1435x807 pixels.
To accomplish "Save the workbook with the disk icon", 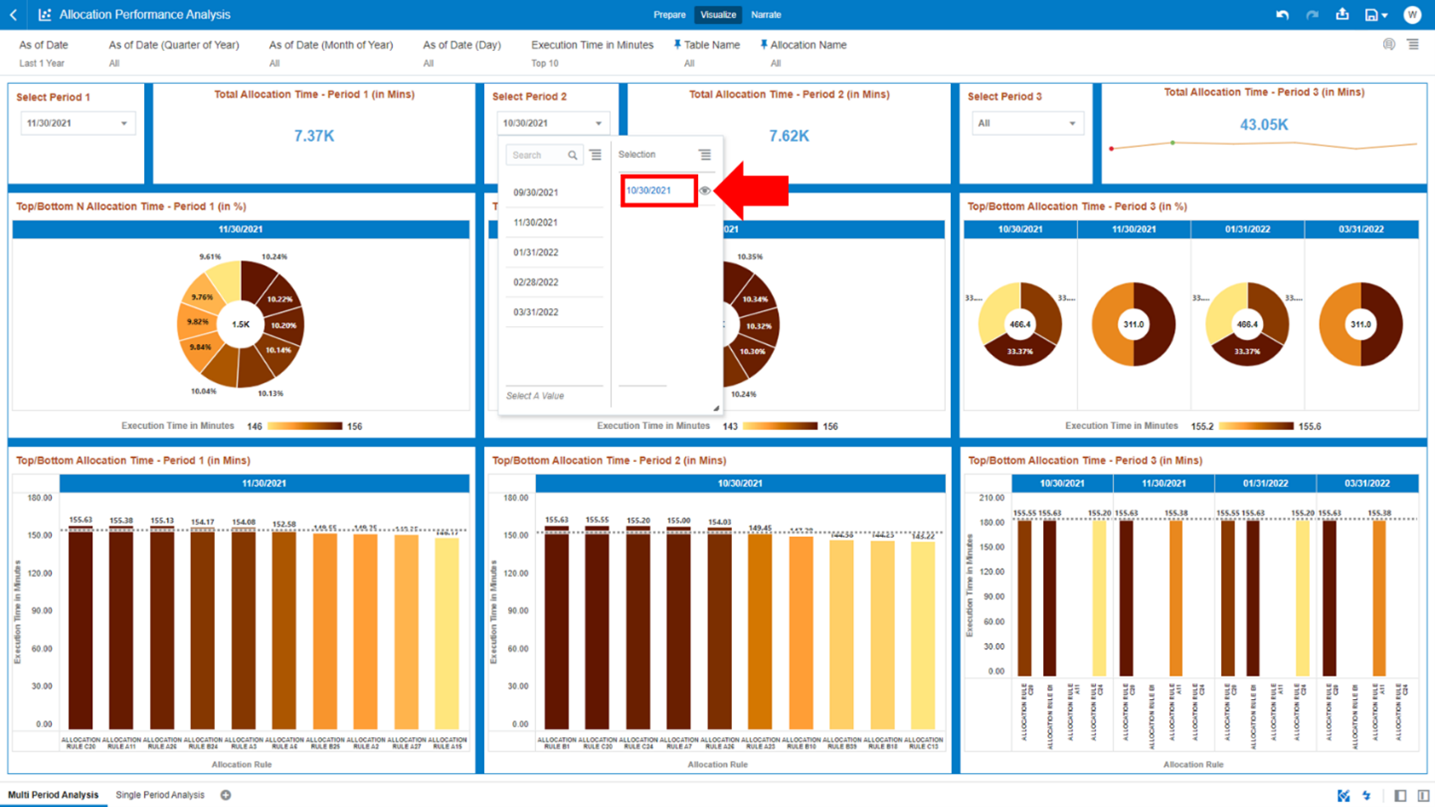I will [1371, 15].
